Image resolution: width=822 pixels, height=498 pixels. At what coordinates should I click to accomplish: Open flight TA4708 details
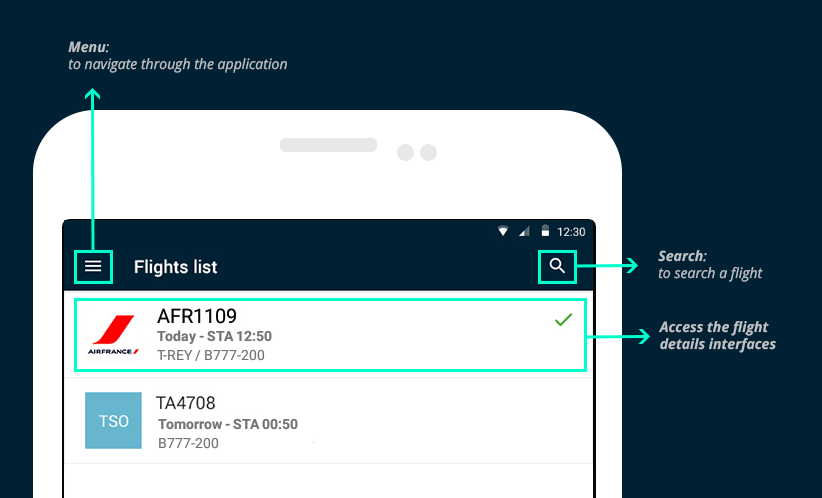click(329, 421)
